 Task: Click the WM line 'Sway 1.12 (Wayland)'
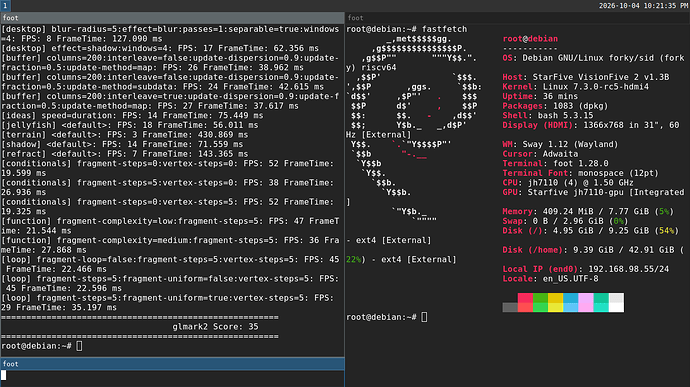tap(560, 144)
